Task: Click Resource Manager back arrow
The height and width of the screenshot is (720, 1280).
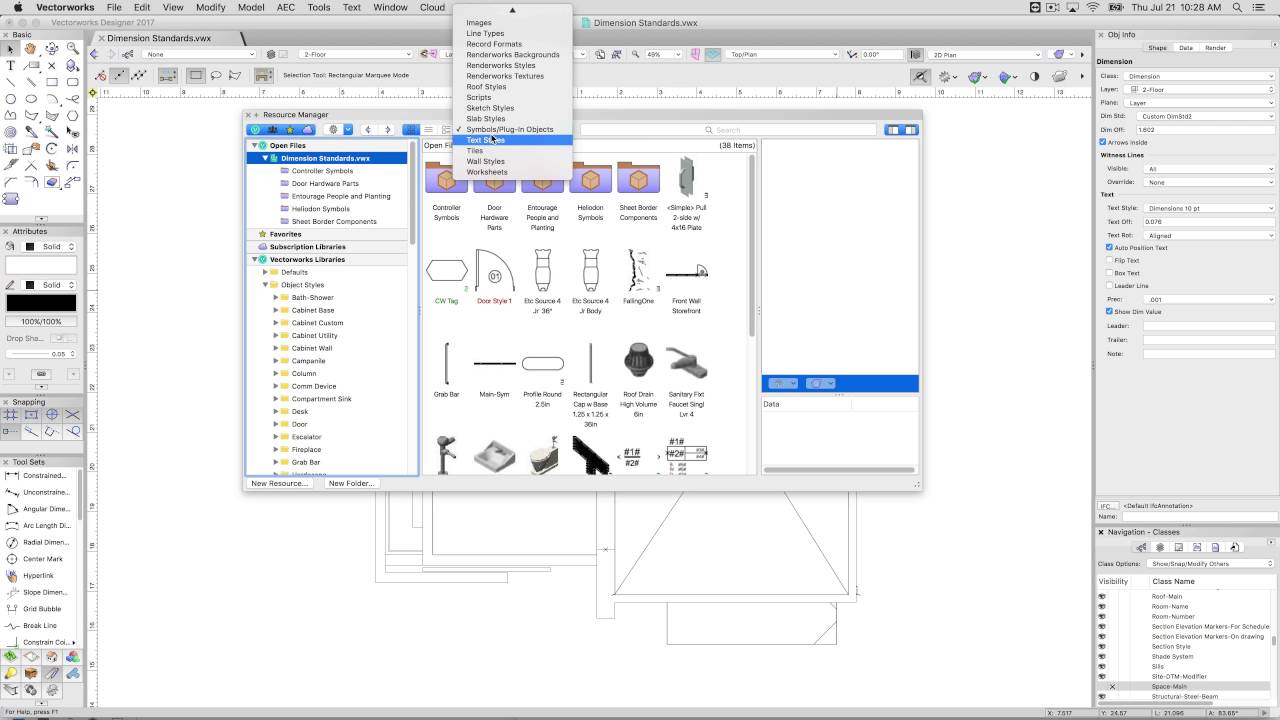Action: (x=369, y=130)
